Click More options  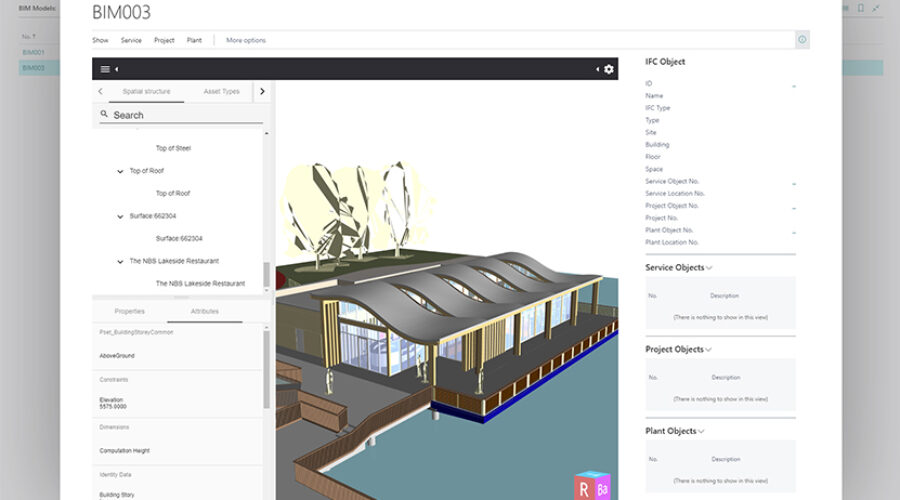click(246, 40)
